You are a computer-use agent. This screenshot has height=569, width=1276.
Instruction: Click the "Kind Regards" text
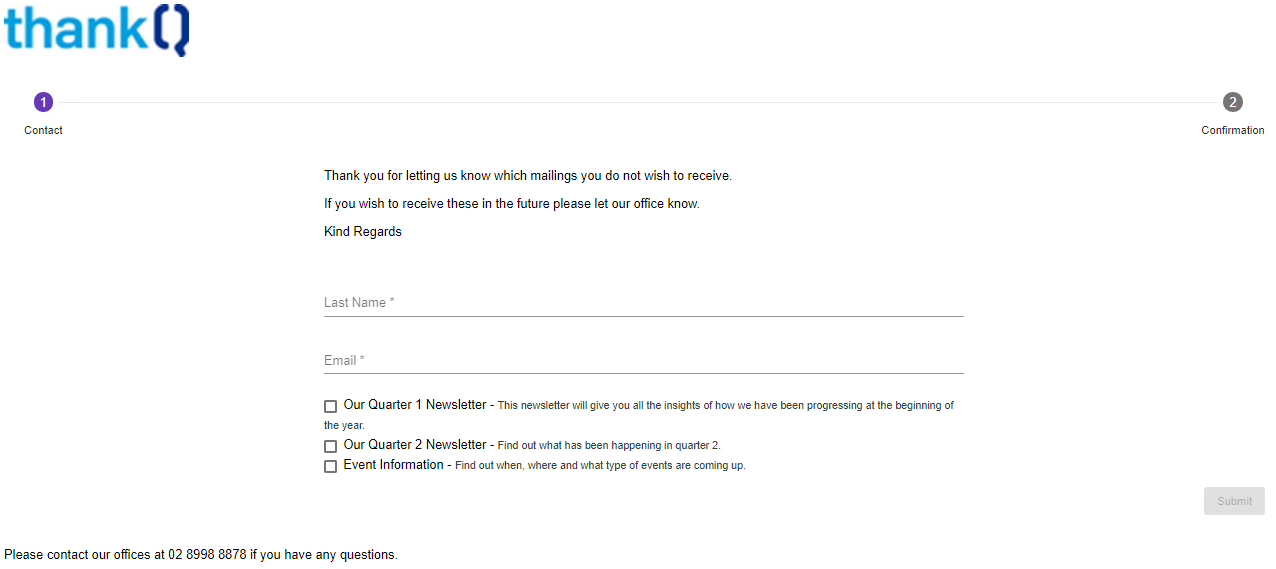point(362,232)
